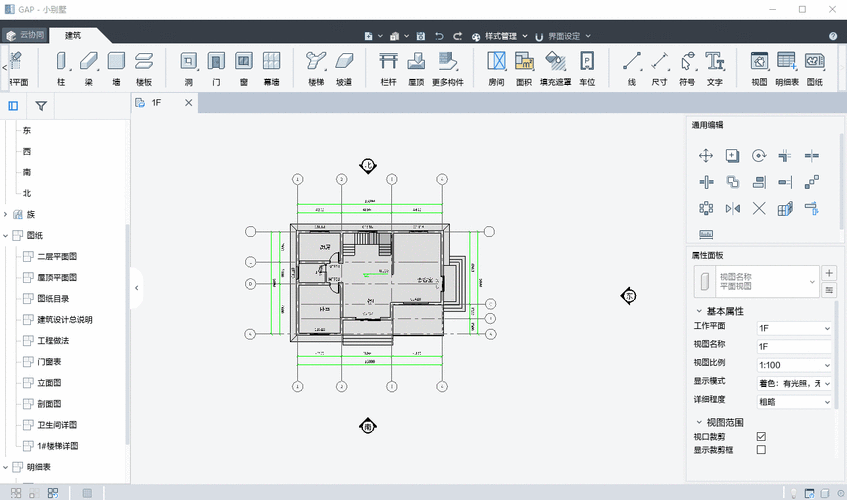Image resolution: width=847 pixels, height=500 pixels.
Task: Select the 门 (door) tool
Action: pos(215,66)
